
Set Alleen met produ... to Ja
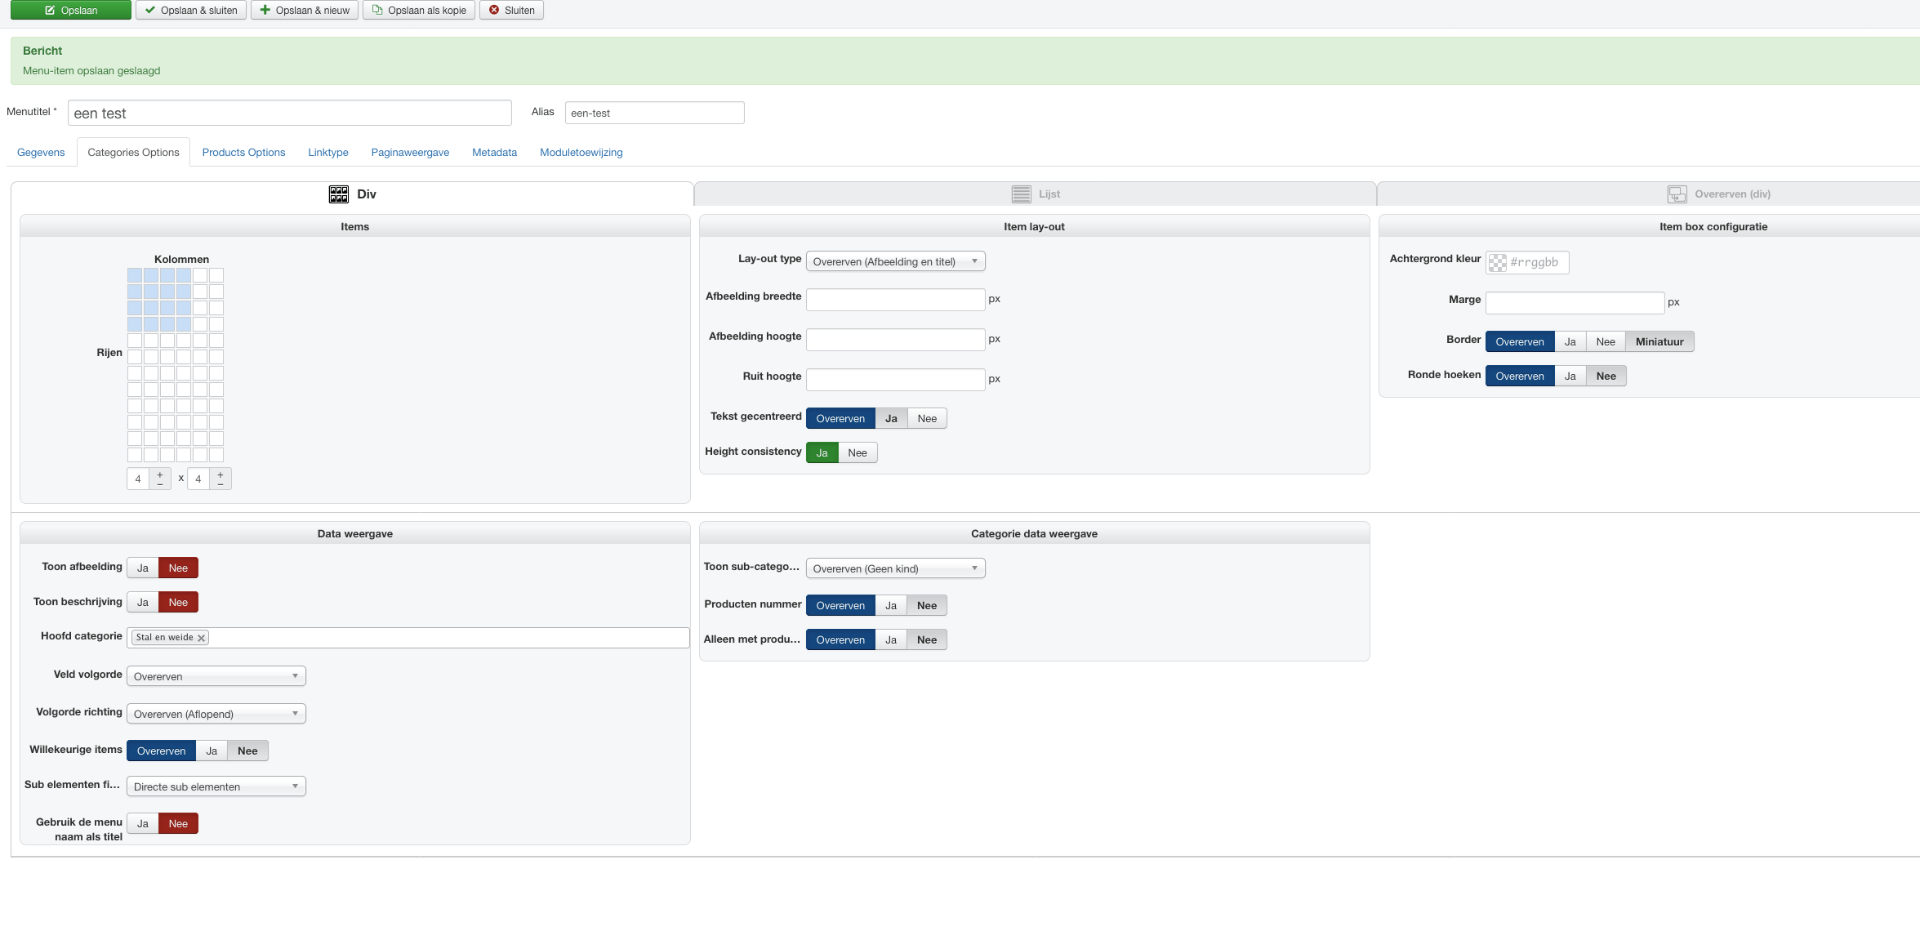pos(890,640)
